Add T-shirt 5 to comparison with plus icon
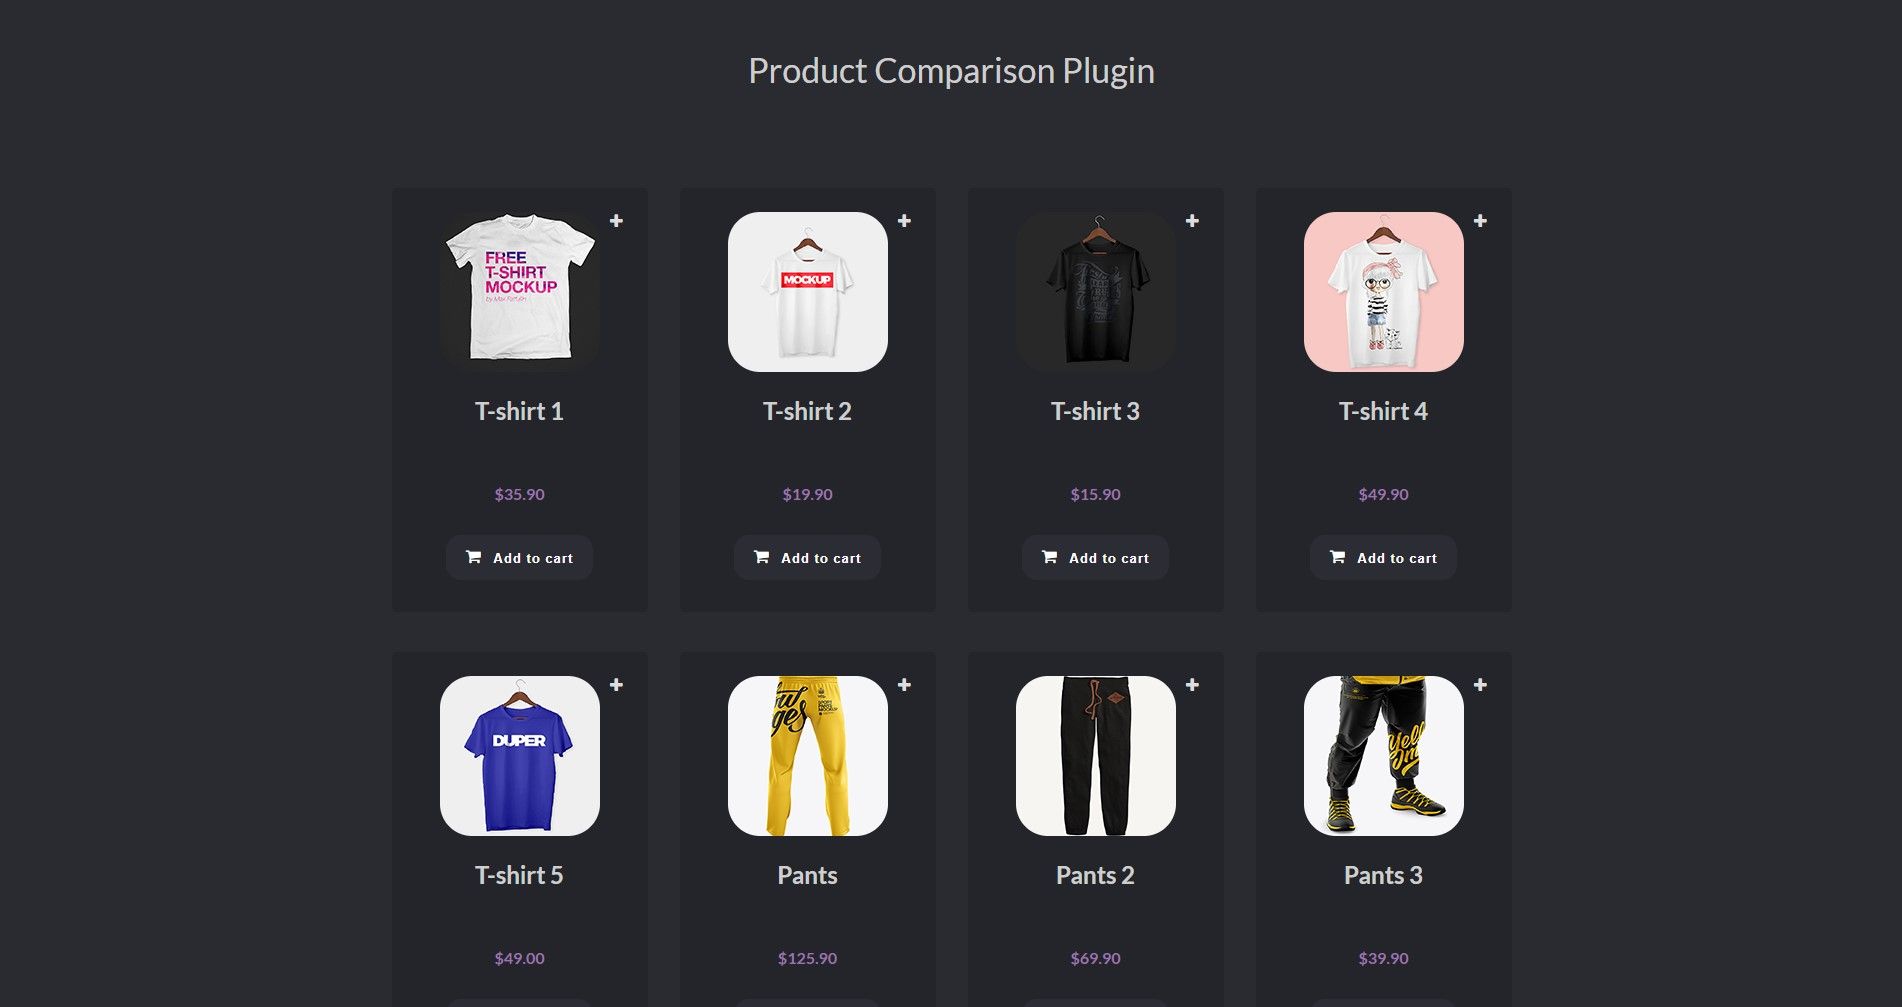The width and height of the screenshot is (1902, 1007). tap(616, 685)
